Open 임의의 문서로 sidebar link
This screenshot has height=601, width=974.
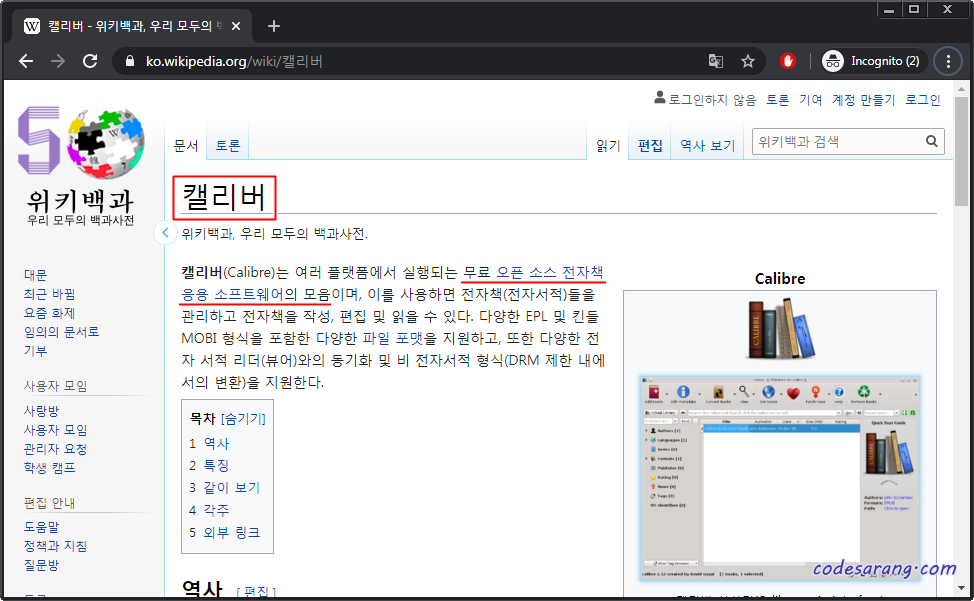coord(61,332)
